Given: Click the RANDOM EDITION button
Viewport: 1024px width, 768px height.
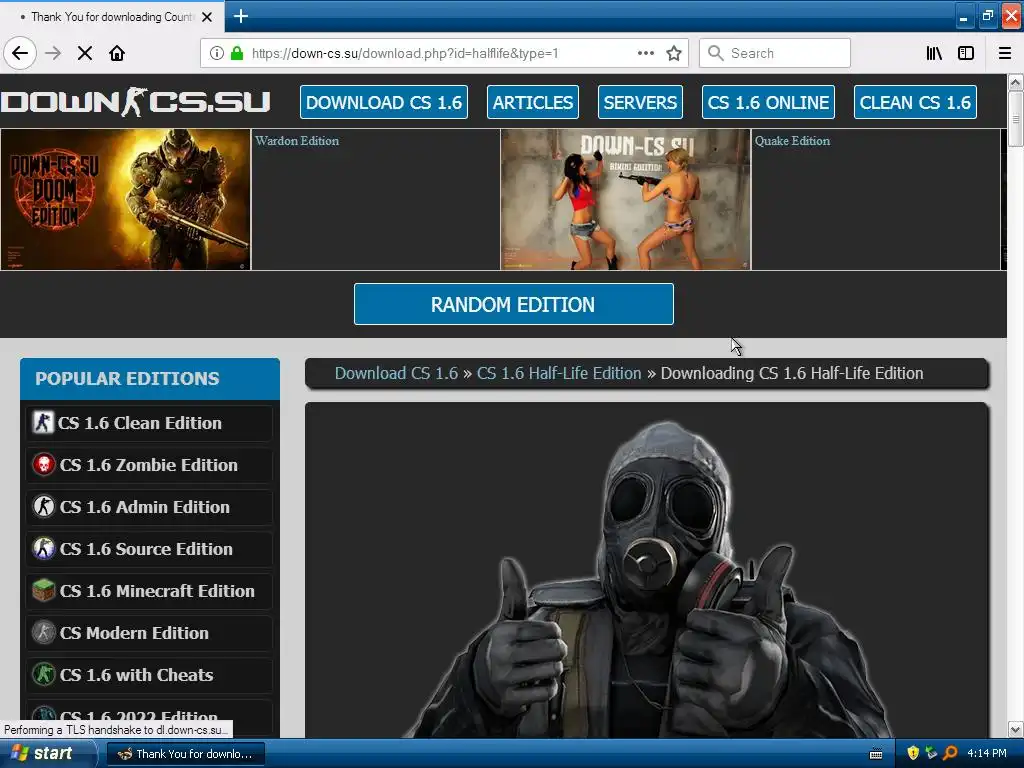Looking at the screenshot, I should click(513, 304).
